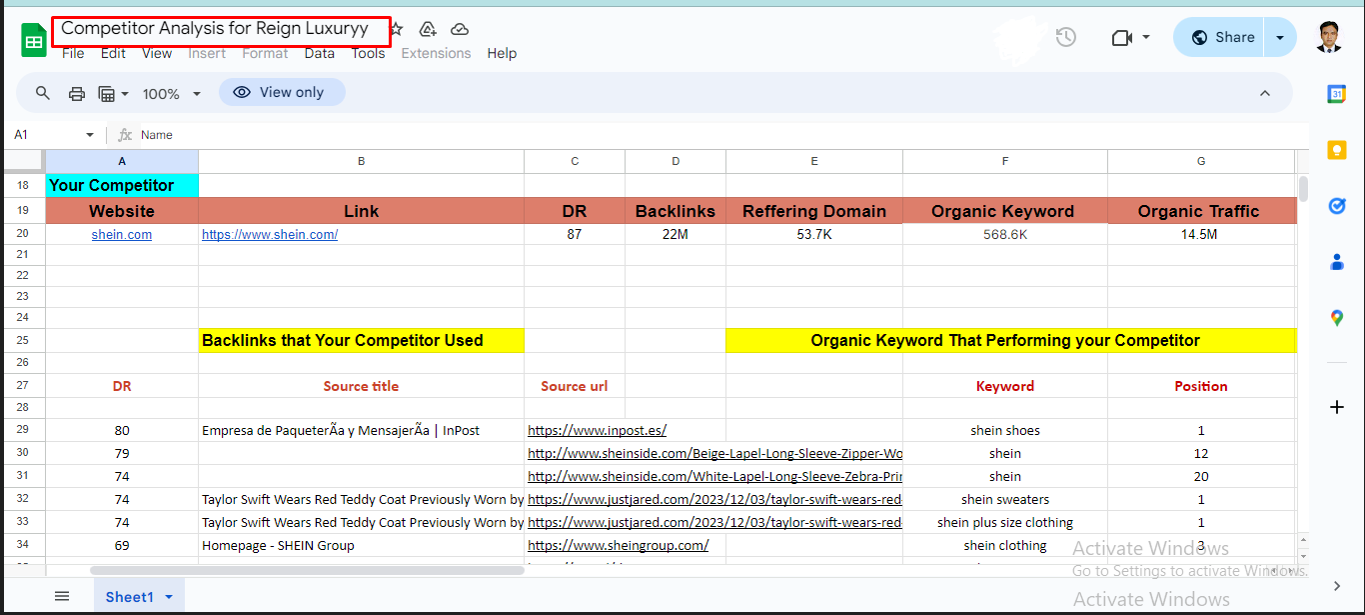Click the horizontal scrollbar thumb
The width and height of the screenshot is (1365, 615).
pos(307,570)
